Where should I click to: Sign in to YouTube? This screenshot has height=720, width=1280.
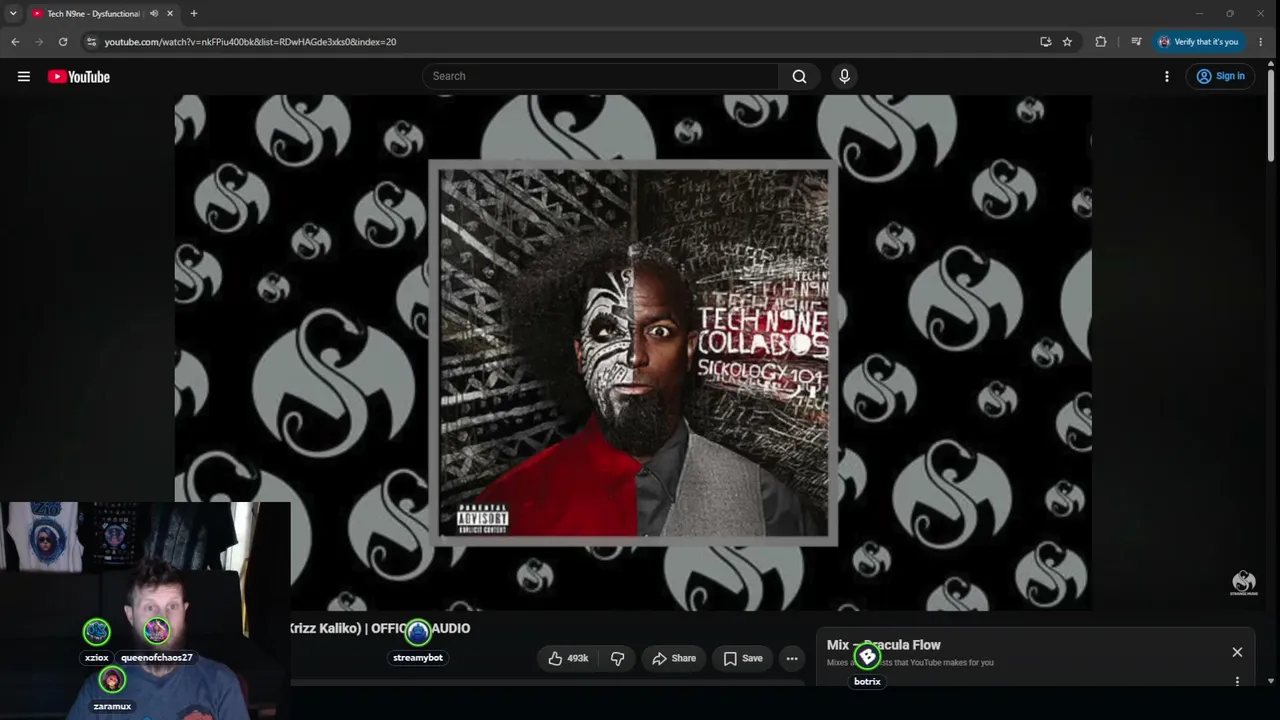pyautogui.click(x=1220, y=76)
